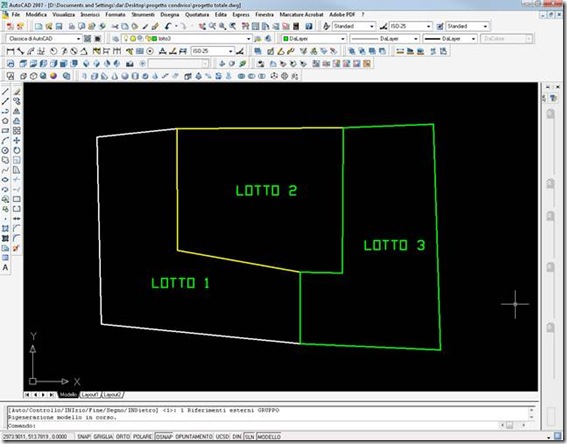Click the Linear dimension tool
Screen dimensions: 567x444
point(10,51)
